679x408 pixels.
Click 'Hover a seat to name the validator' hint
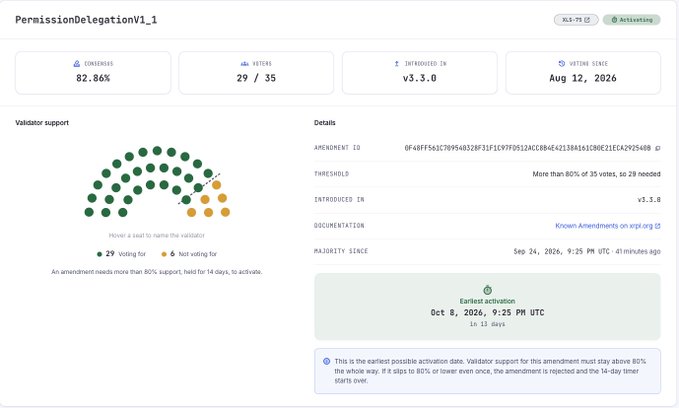coord(157,236)
